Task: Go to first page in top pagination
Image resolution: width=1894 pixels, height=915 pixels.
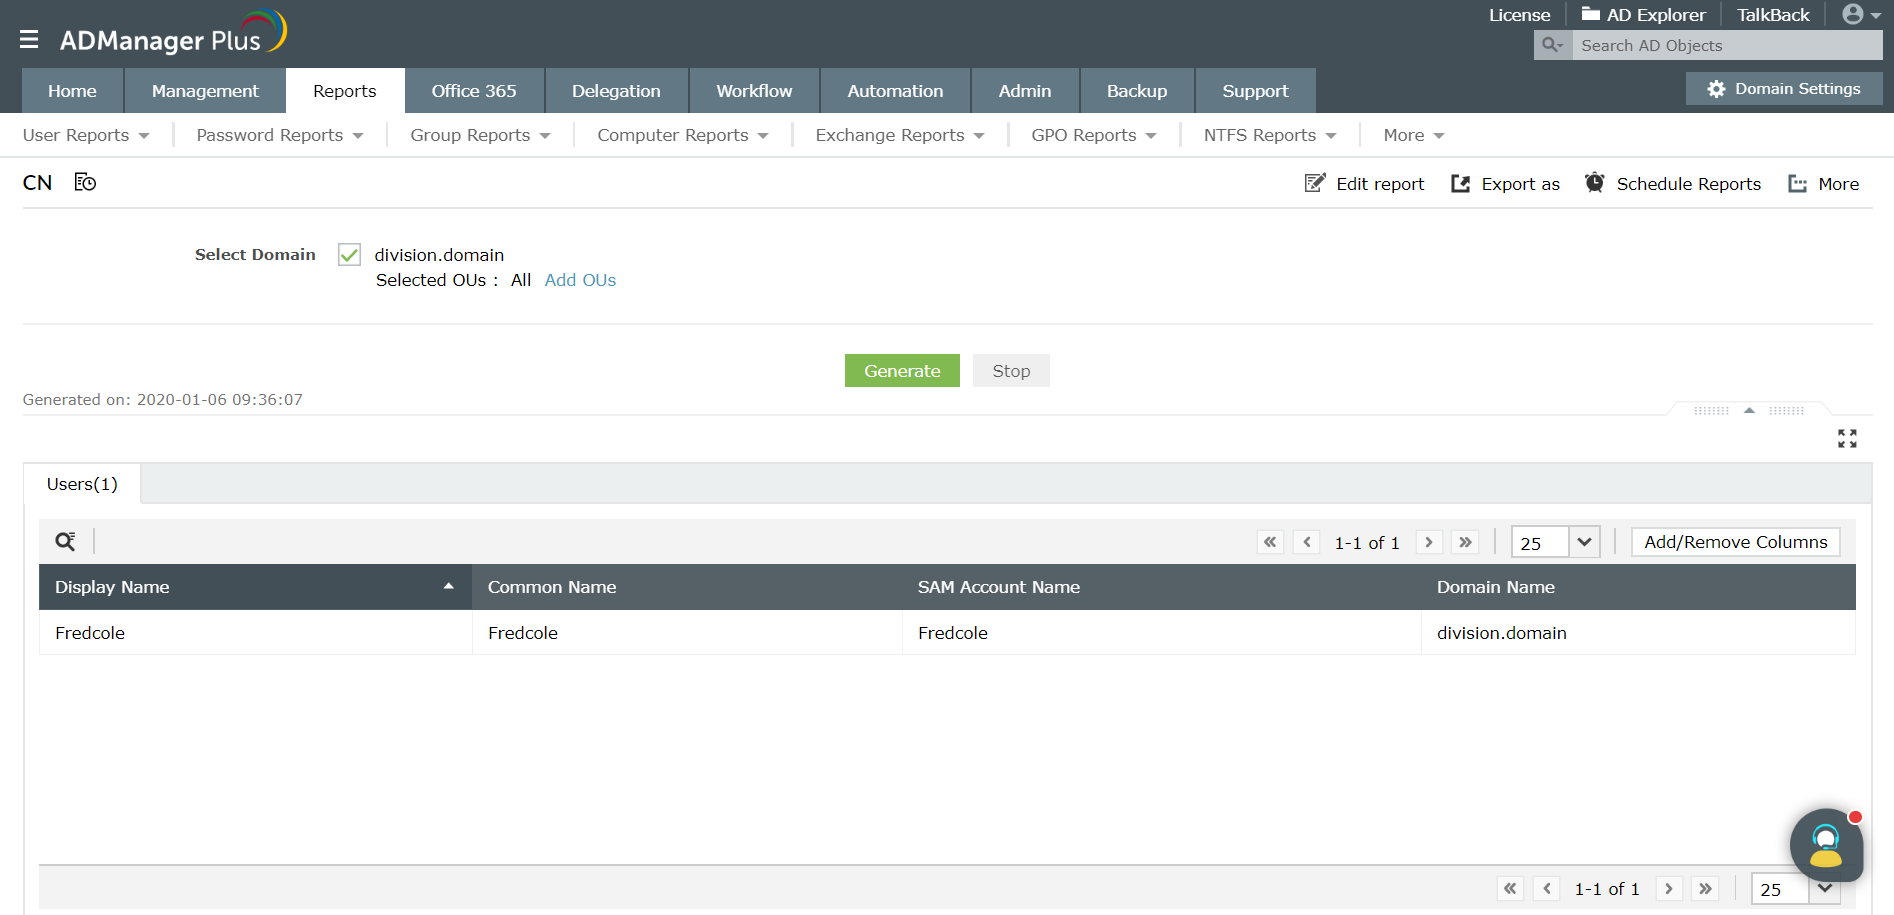Action: click(1270, 542)
